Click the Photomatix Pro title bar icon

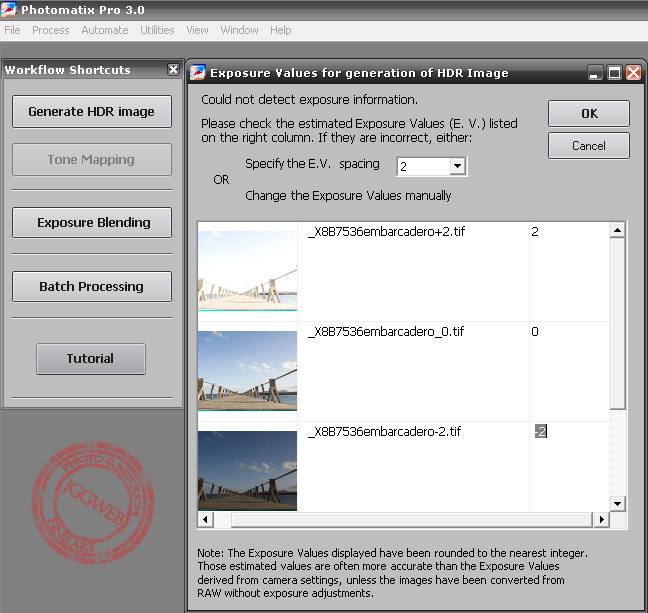click(9, 10)
